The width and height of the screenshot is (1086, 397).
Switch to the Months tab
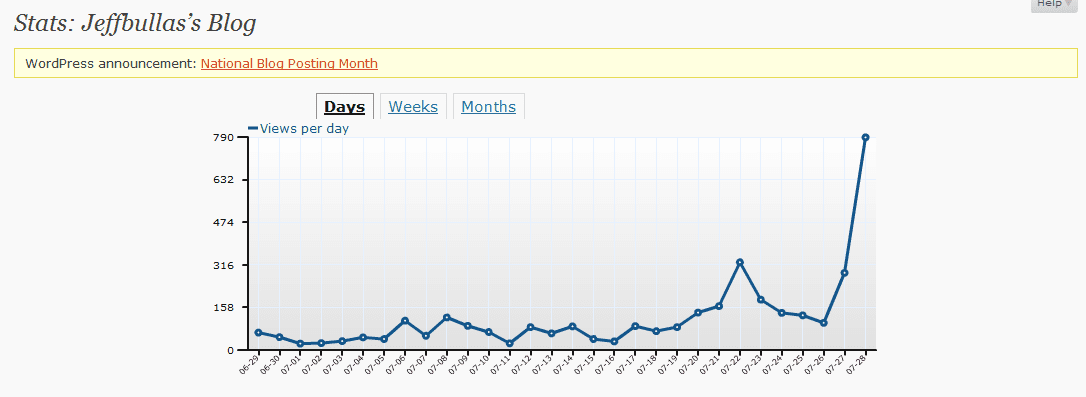489,107
